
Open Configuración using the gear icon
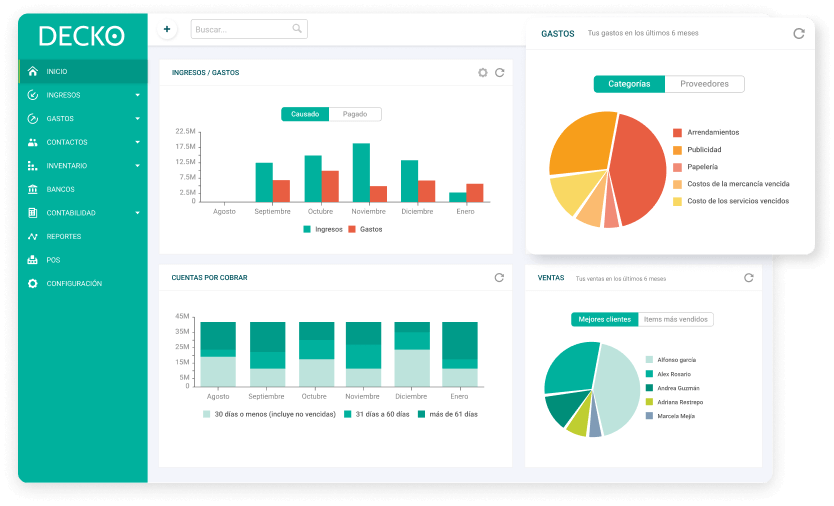point(33,284)
